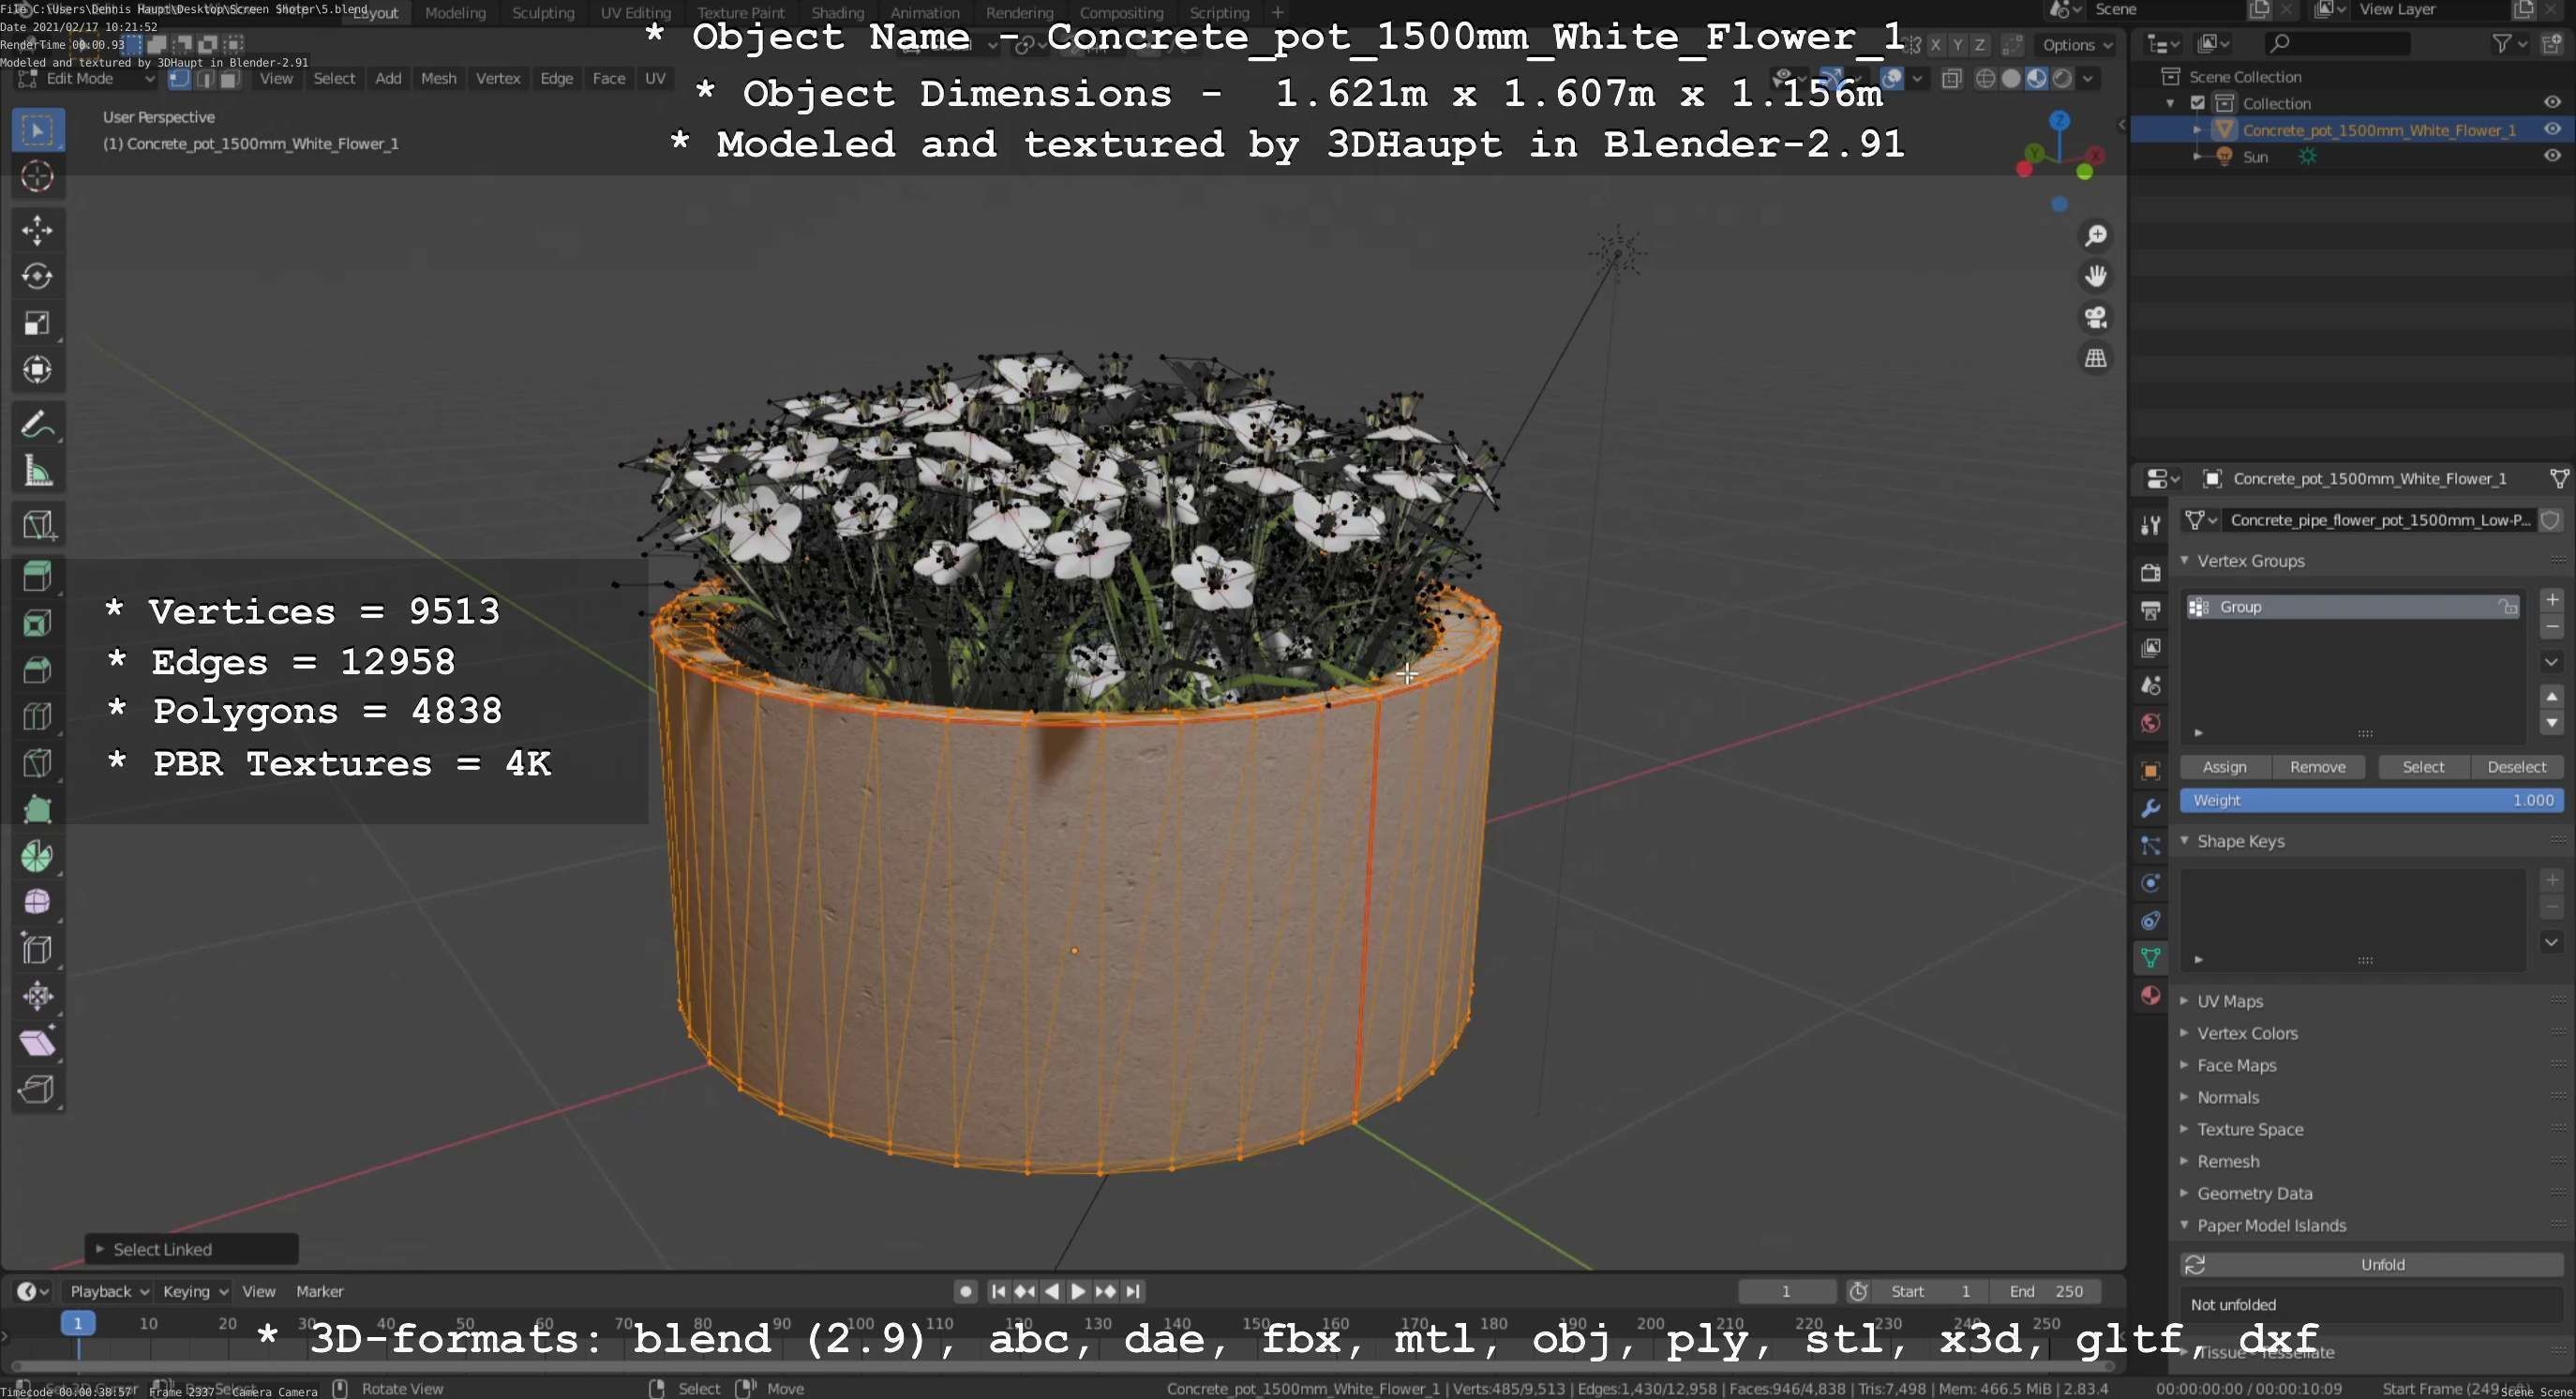Open viewport shading options dropdown arrow
This screenshot has height=1399, width=2576.
pyautogui.click(x=2088, y=79)
